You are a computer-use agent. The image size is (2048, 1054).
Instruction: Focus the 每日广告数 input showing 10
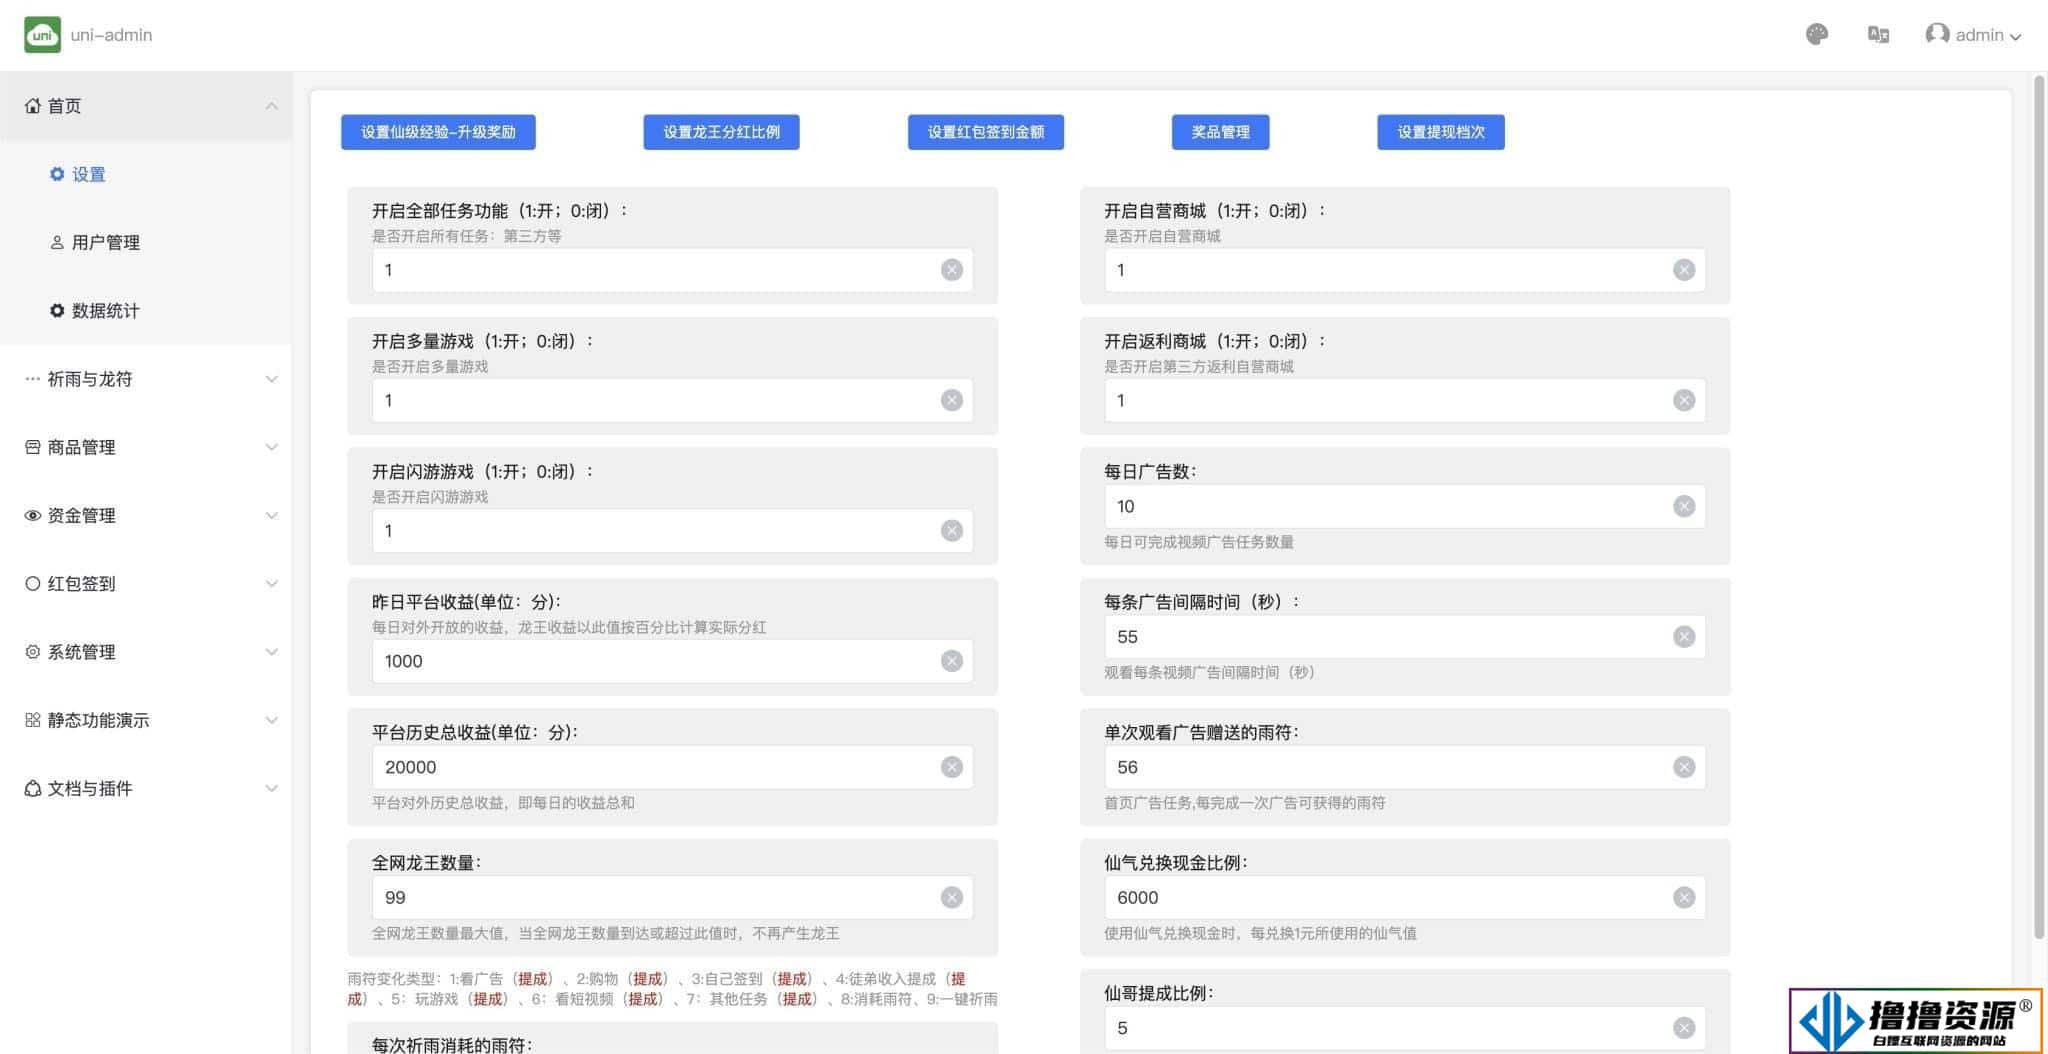(1405, 506)
